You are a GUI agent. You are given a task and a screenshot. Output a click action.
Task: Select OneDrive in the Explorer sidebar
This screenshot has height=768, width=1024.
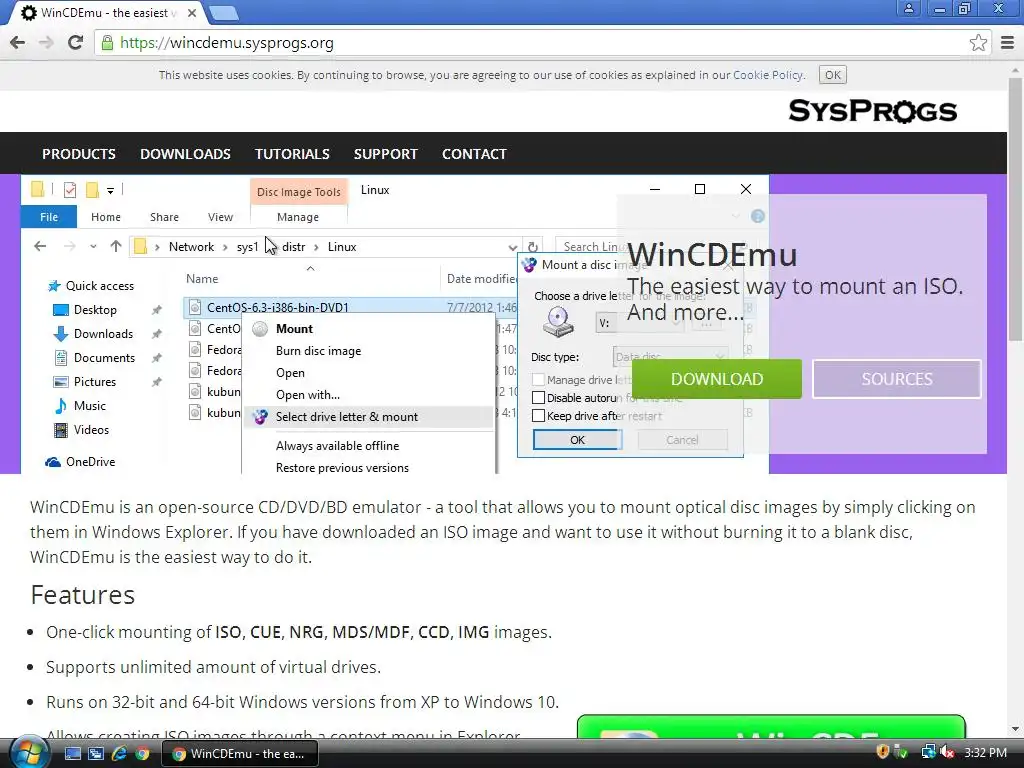80,462
